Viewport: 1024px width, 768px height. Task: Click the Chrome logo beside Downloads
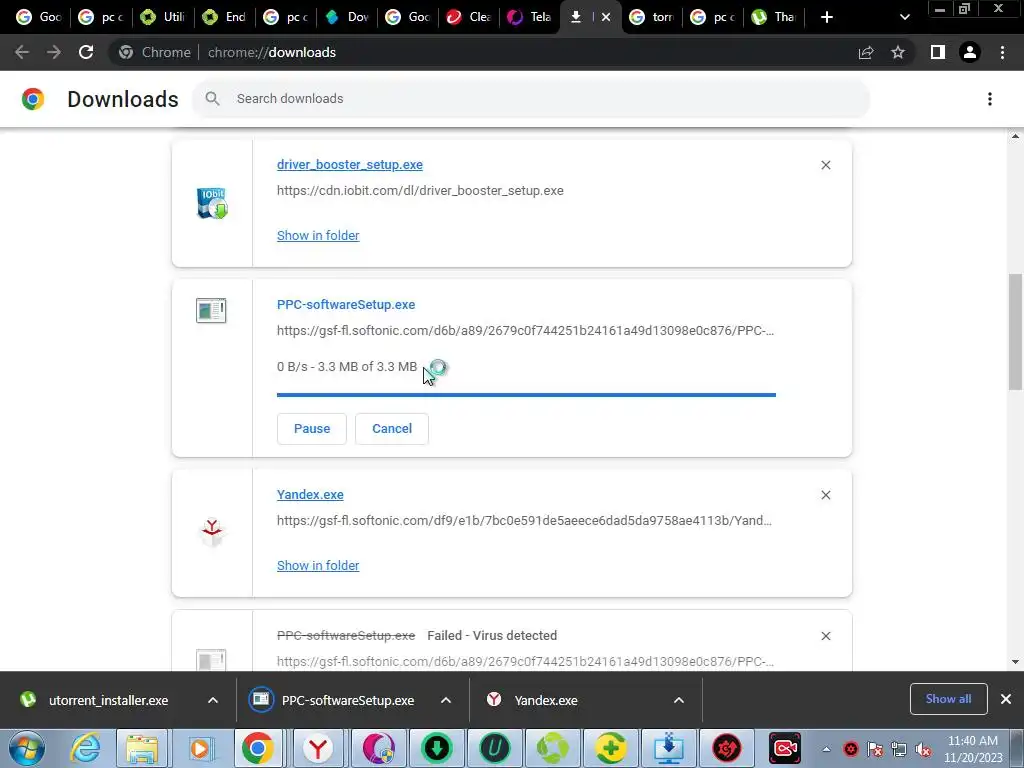(x=33, y=99)
